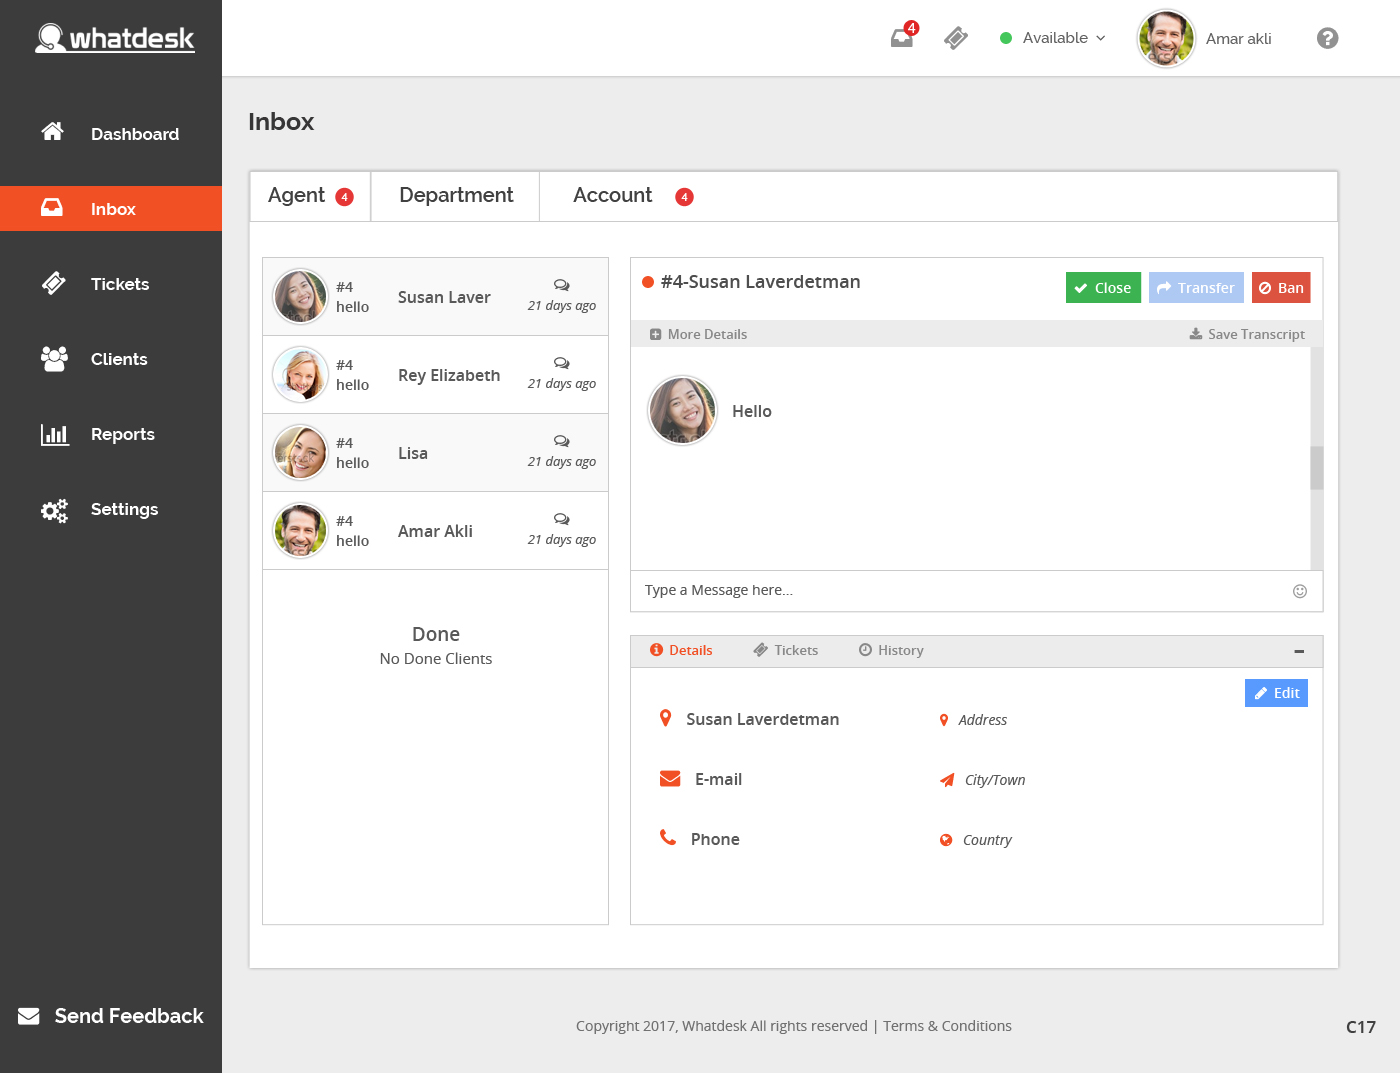
Task: Switch to the Department tab
Action: tap(455, 195)
